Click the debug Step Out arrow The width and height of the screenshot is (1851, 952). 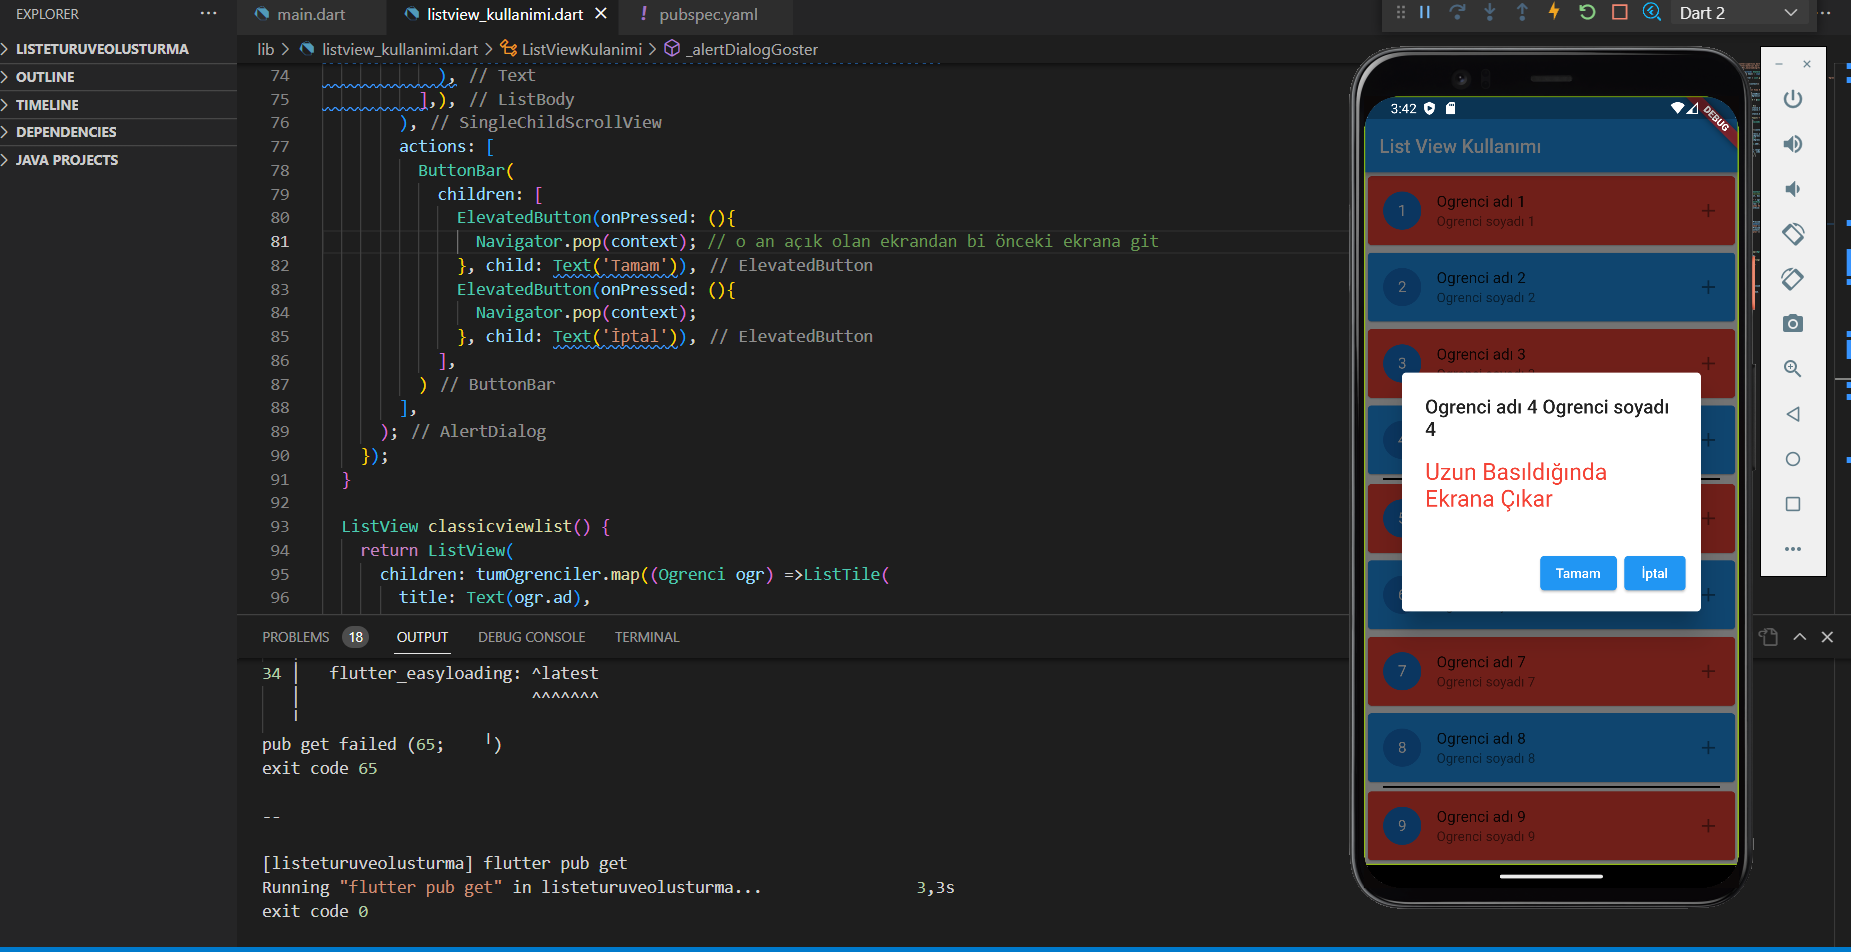[x=1522, y=12]
